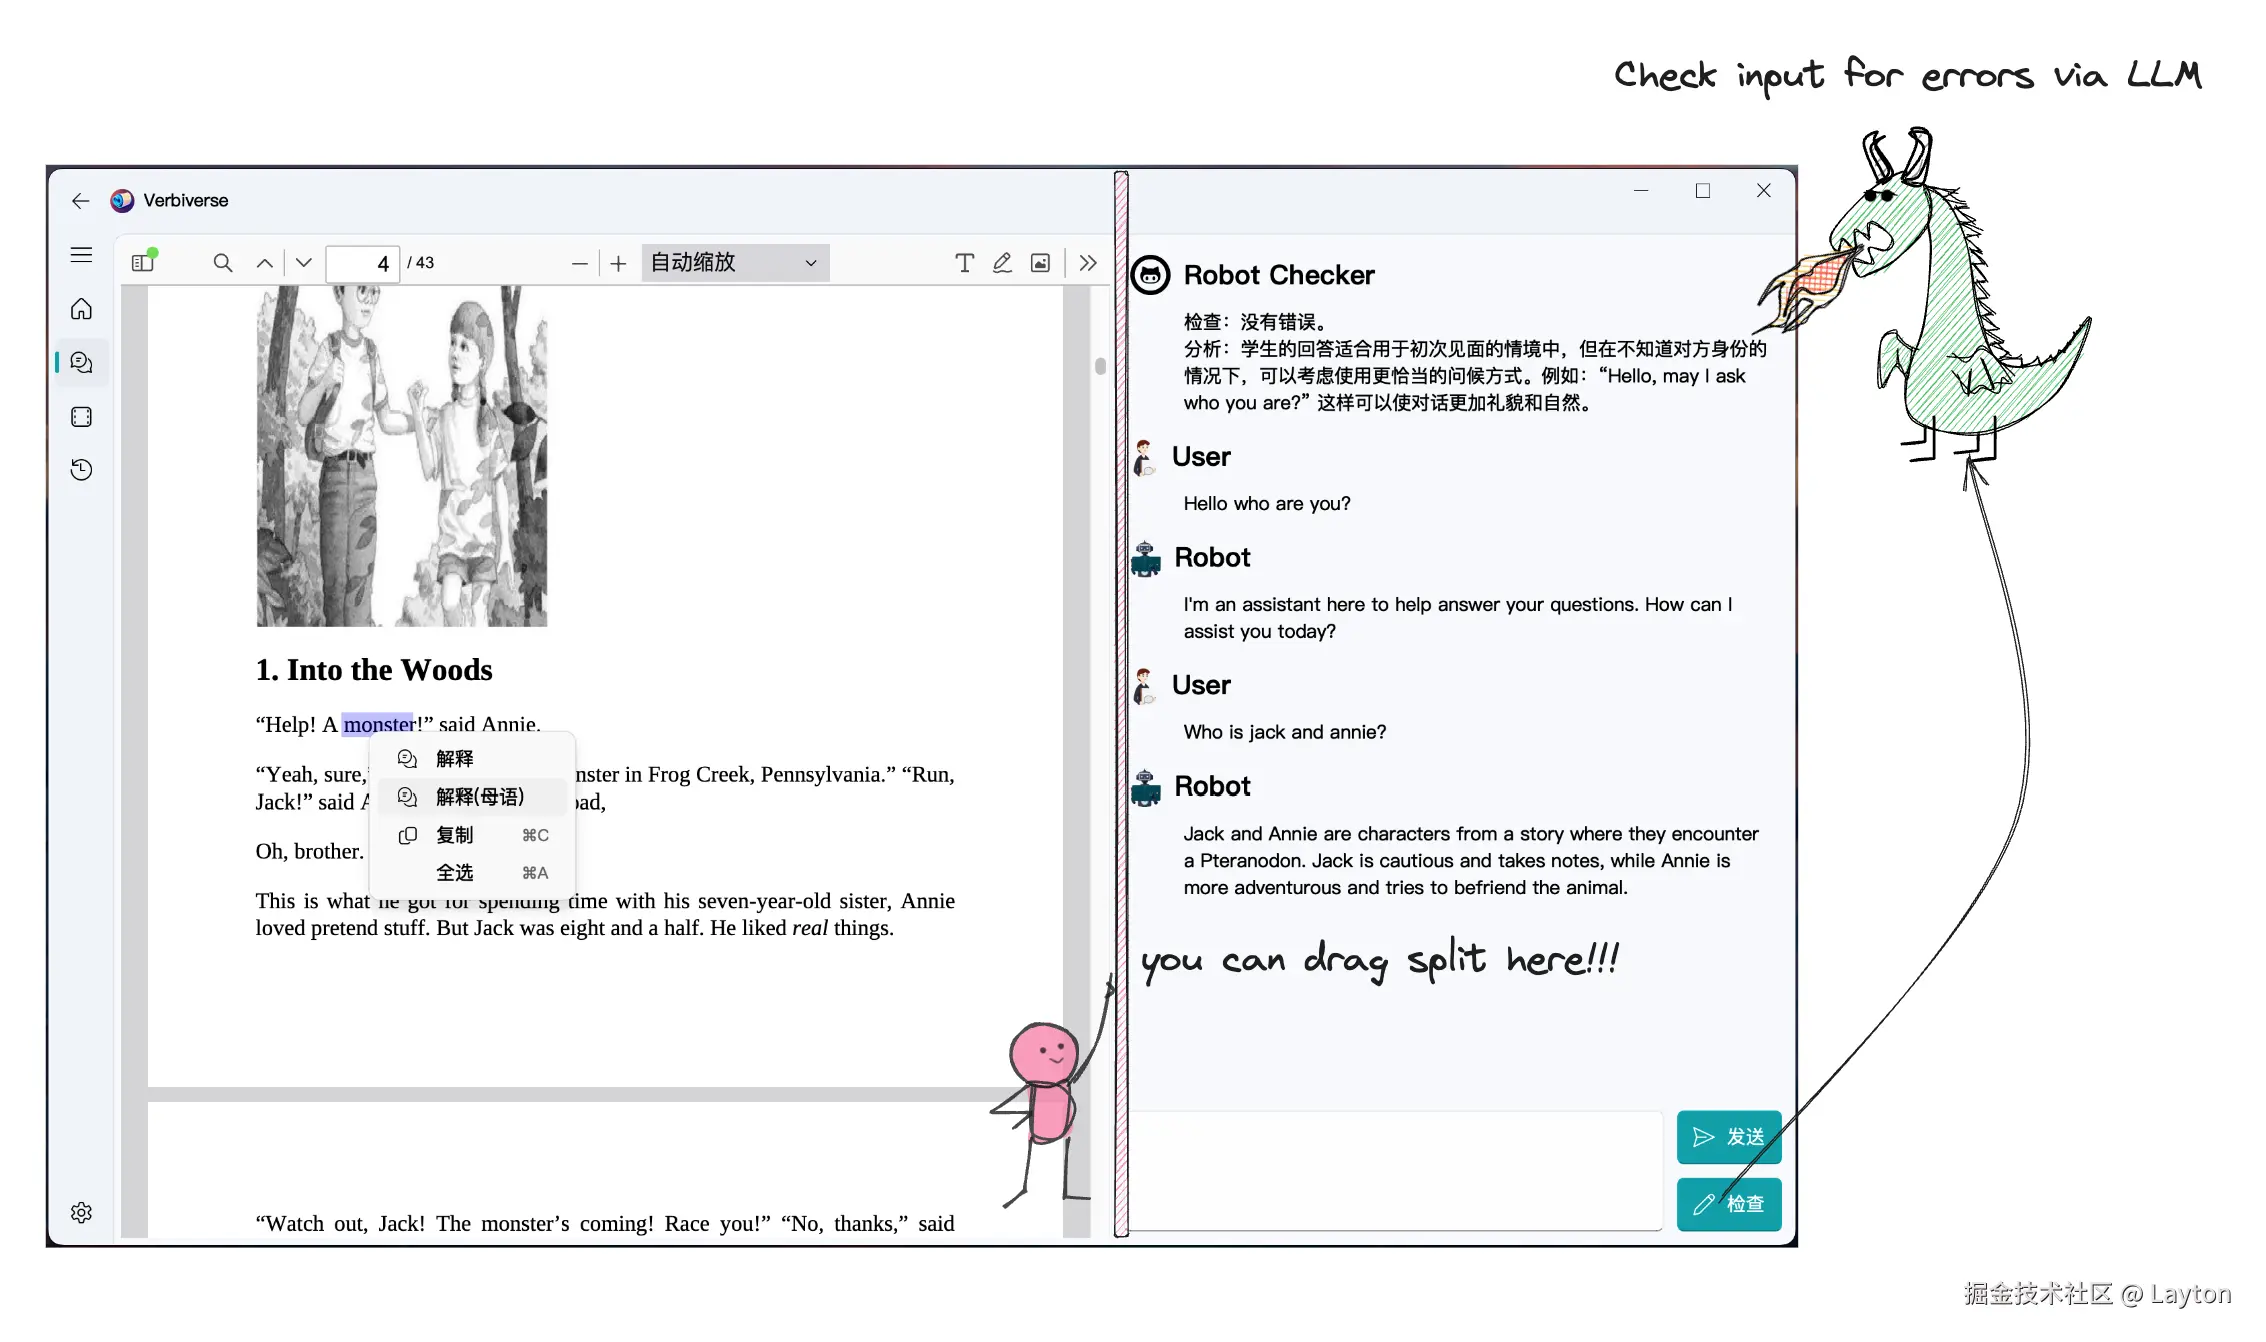Viewport: 2266px width, 1342px height.
Task: Go to Home using the sidebar house icon
Action: tap(80, 309)
